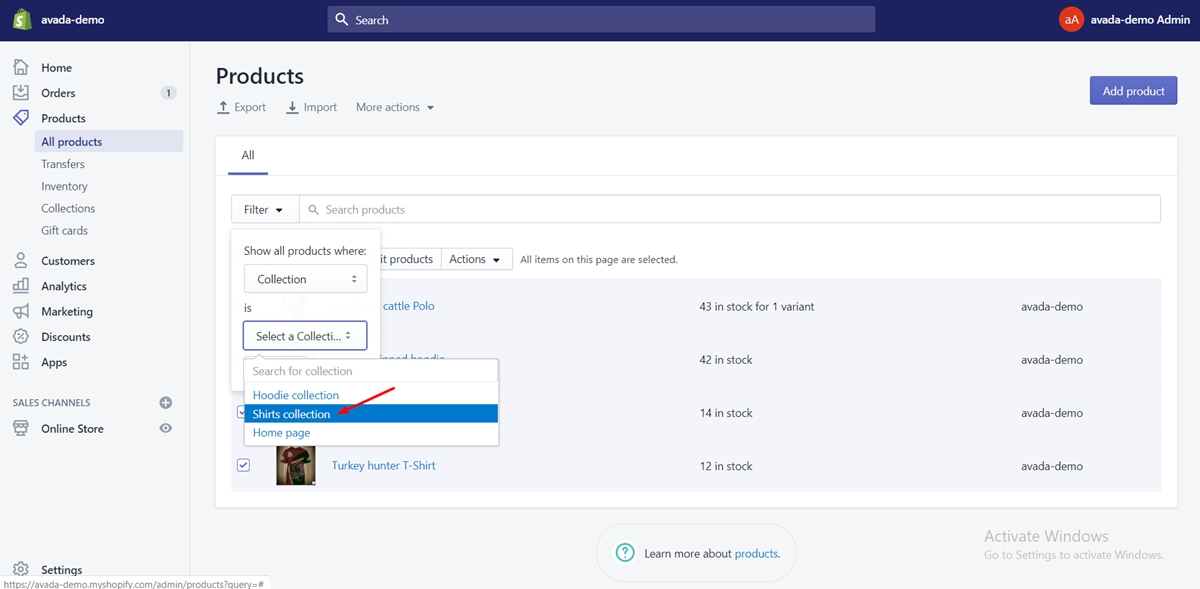View online store with the eye icon
1200x589 pixels.
tap(166, 428)
